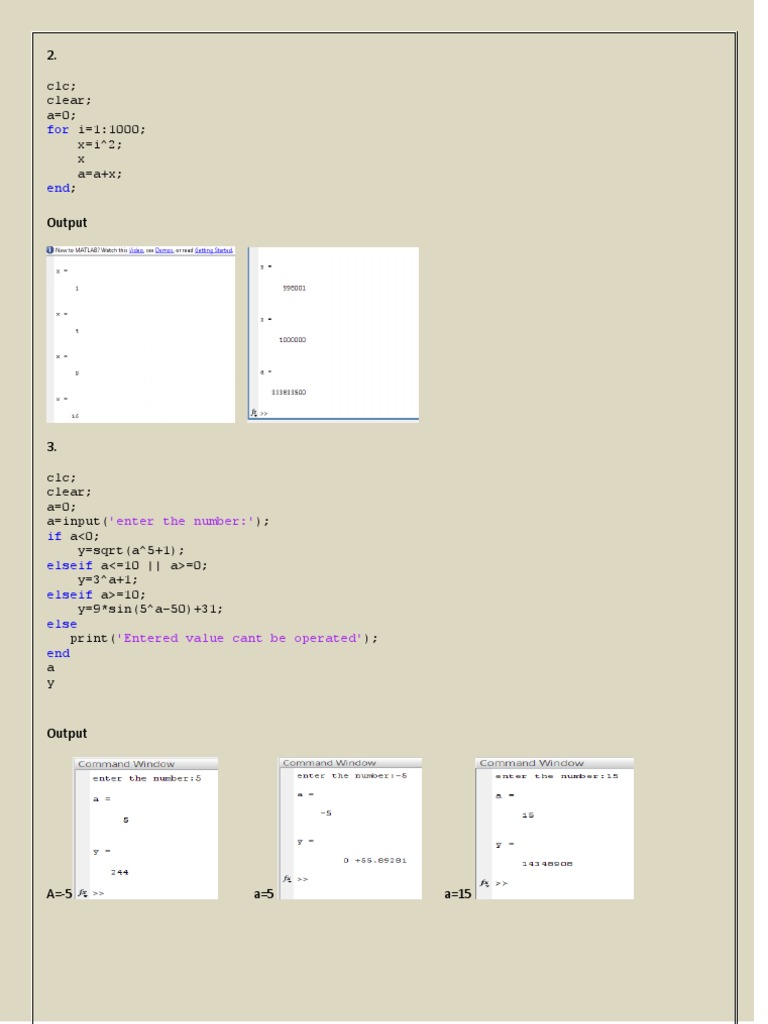The width and height of the screenshot is (768, 1024).
Task: Select the Command Window title above input -5
Action: tap(329, 763)
